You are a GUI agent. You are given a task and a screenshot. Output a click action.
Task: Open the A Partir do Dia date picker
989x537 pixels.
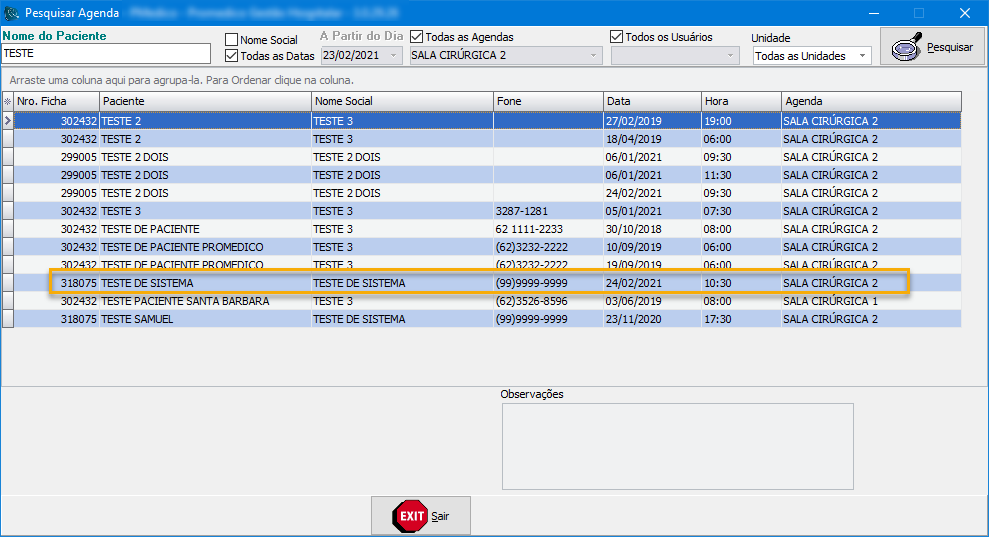tap(394, 56)
